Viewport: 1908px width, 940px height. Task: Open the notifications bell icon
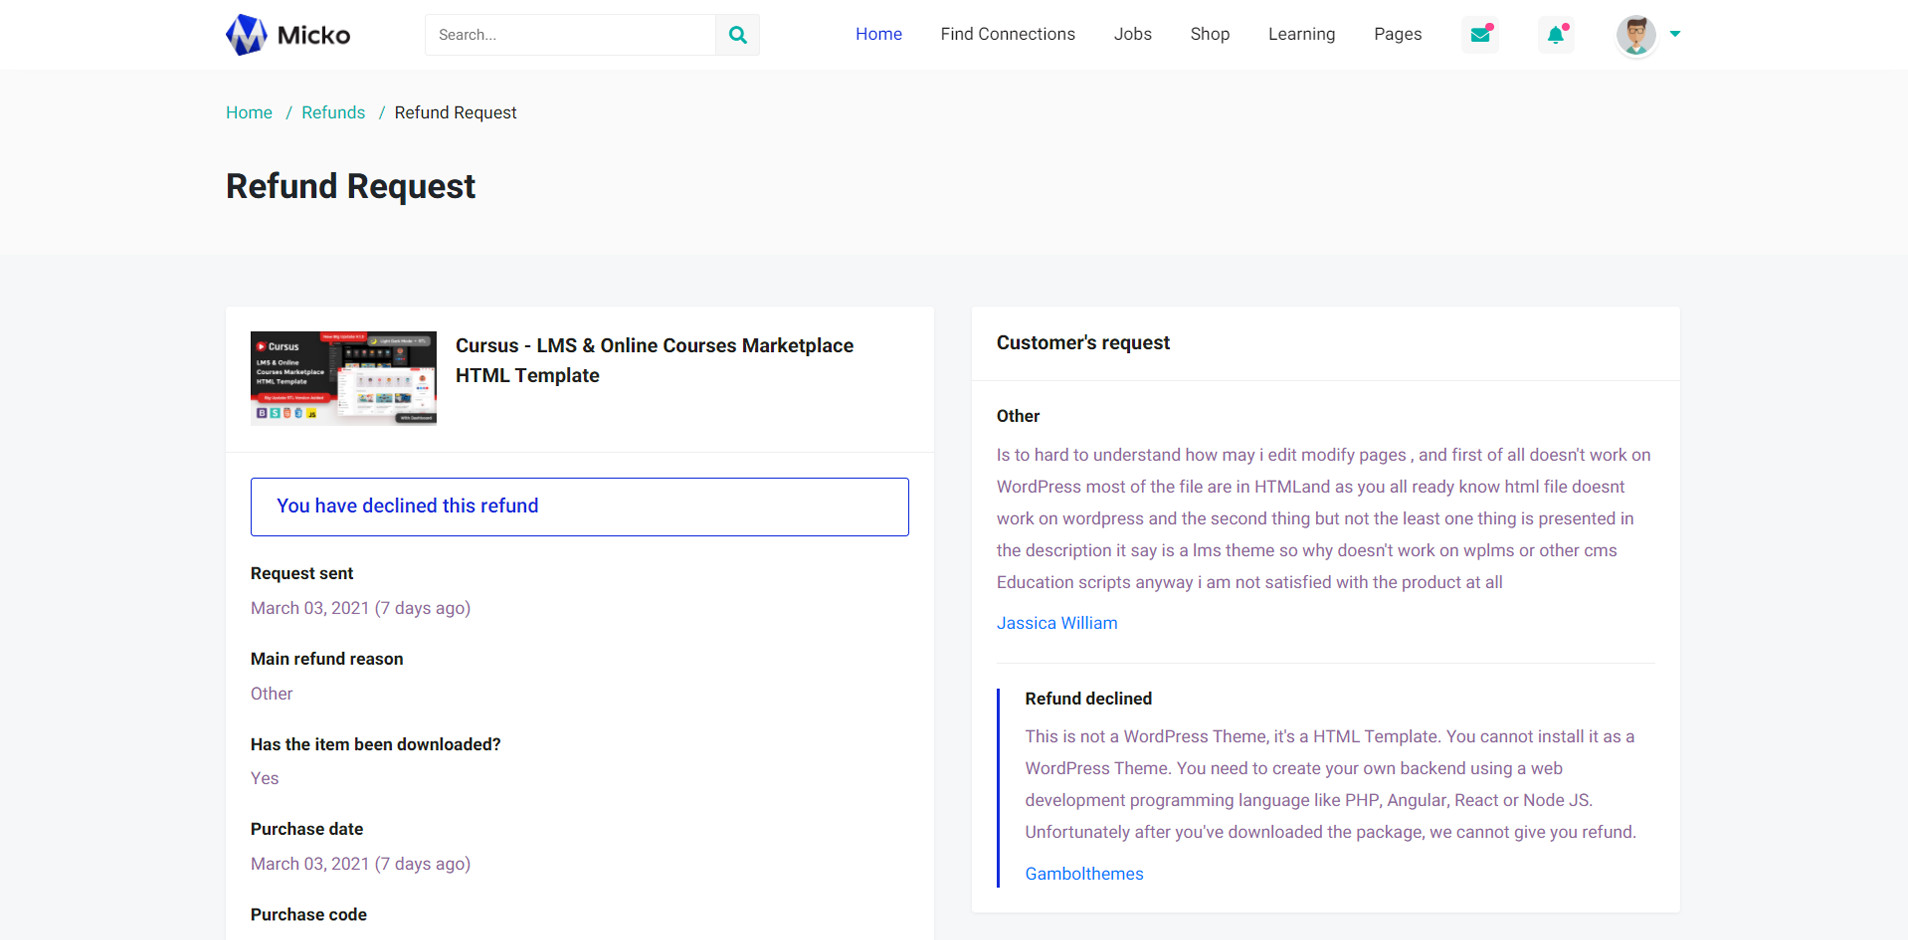(x=1555, y=35)
